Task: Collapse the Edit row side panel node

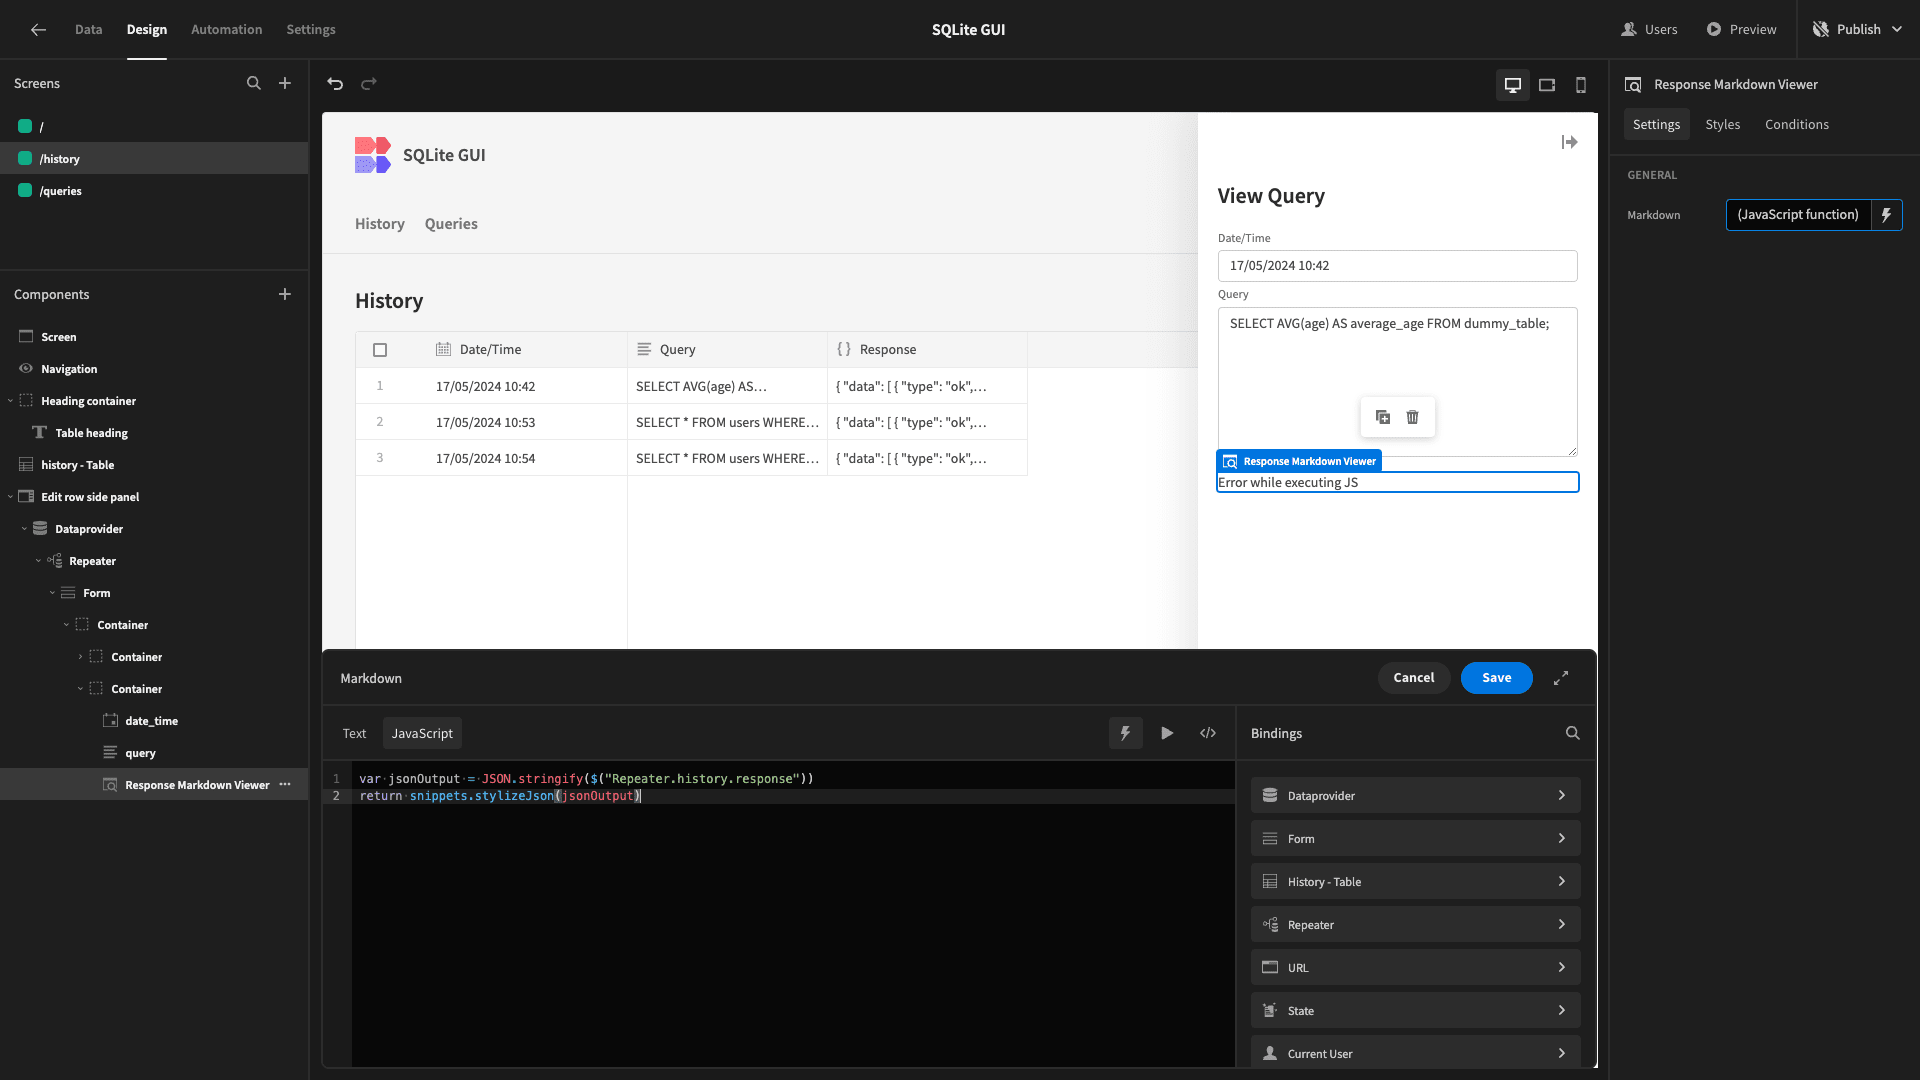Action: coord(10,497)
